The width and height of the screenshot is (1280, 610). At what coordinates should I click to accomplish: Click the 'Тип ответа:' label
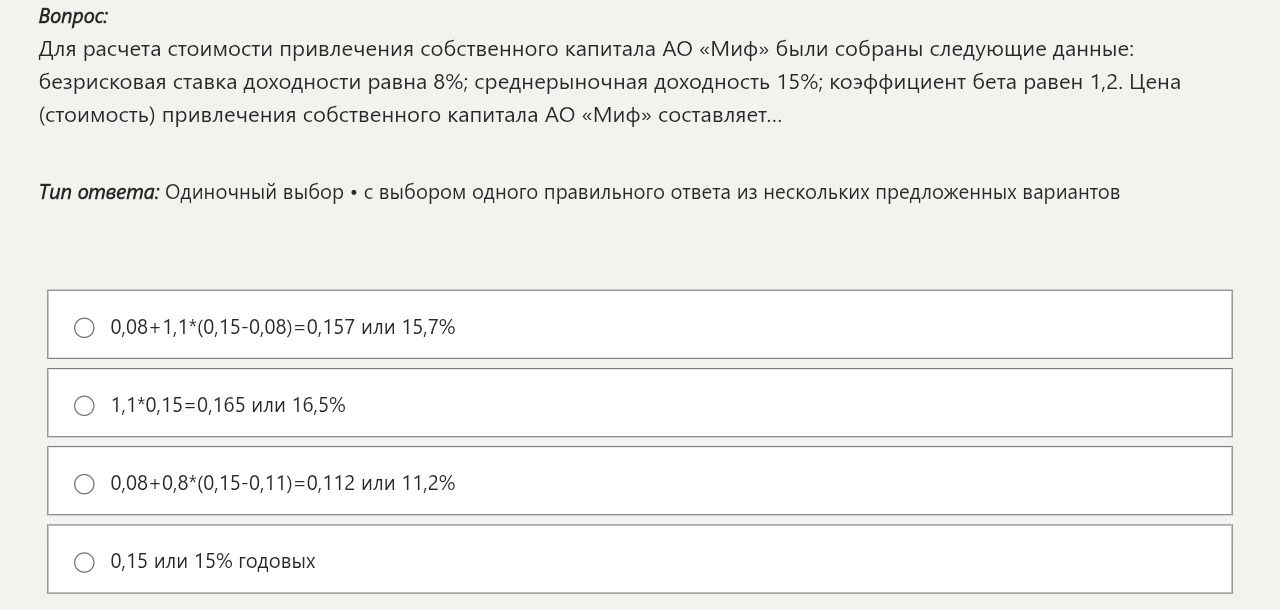[x=99, y=192]
